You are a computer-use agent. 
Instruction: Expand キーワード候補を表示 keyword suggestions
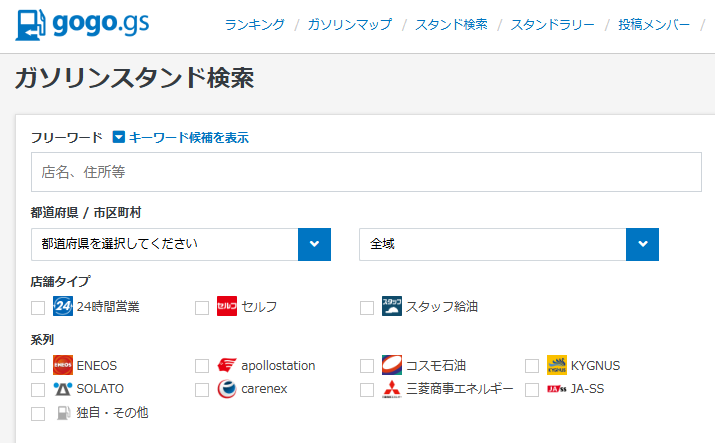pyautogui.click(x=180, y=138)
